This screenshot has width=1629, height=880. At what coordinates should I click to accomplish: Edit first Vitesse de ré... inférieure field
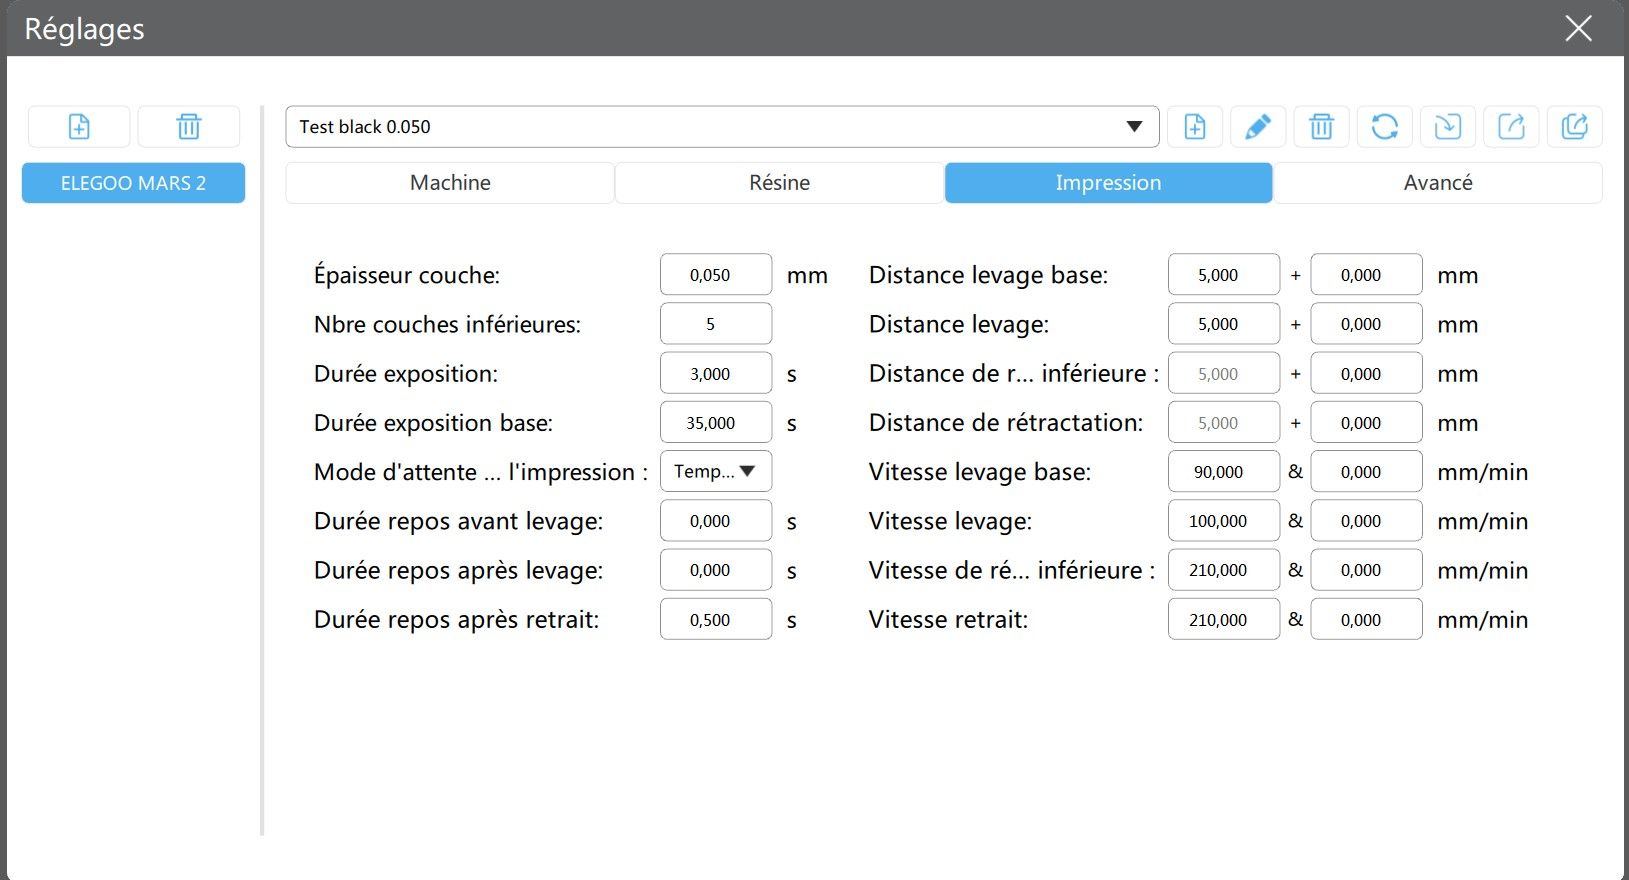tap(1224, 570)
